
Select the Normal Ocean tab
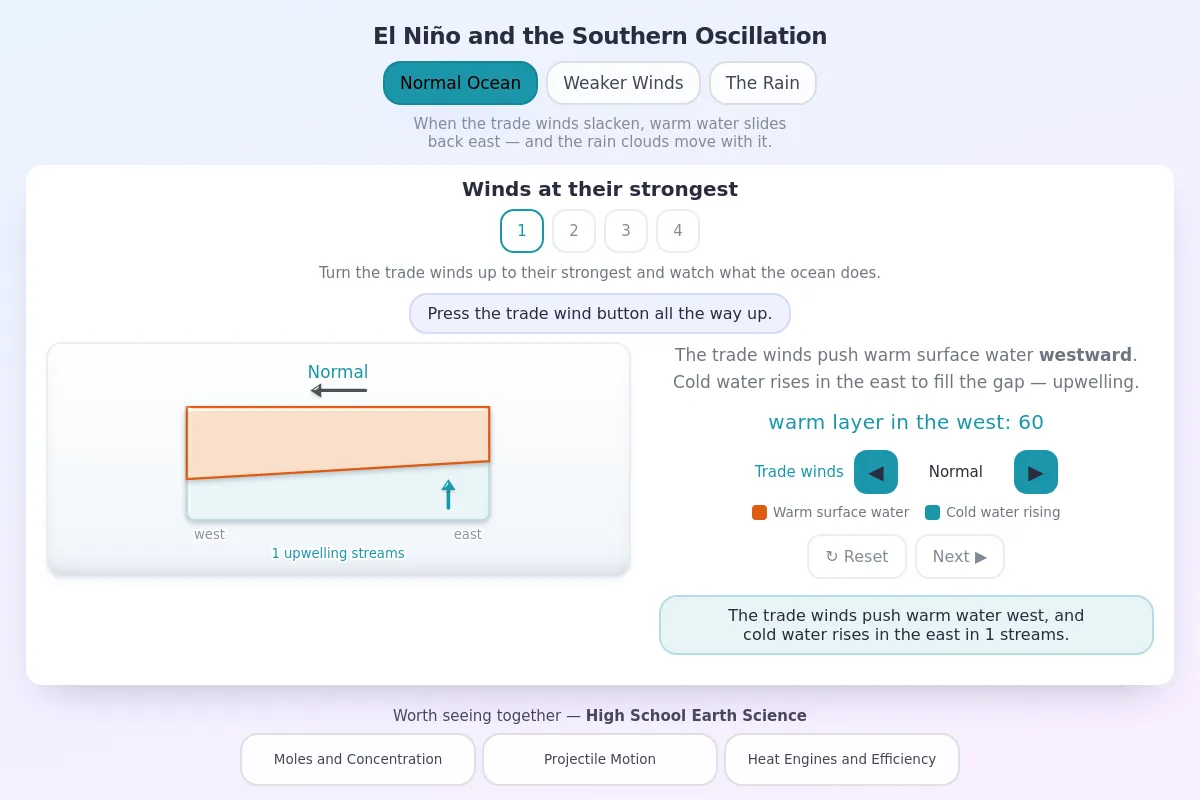coord(460,83)
